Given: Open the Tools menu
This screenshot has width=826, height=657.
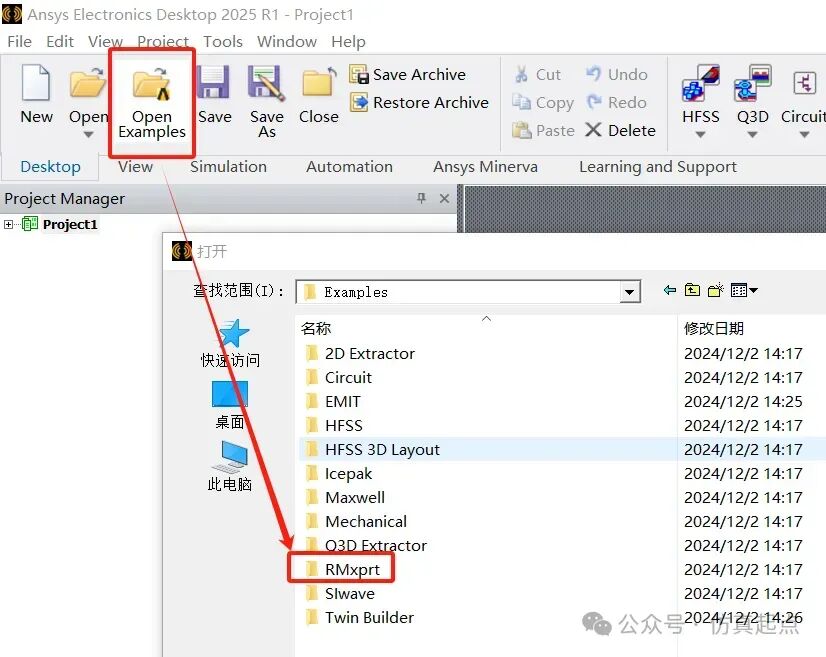Looking at the screenshot, I should pyautogui.click(x=222, y=41).
